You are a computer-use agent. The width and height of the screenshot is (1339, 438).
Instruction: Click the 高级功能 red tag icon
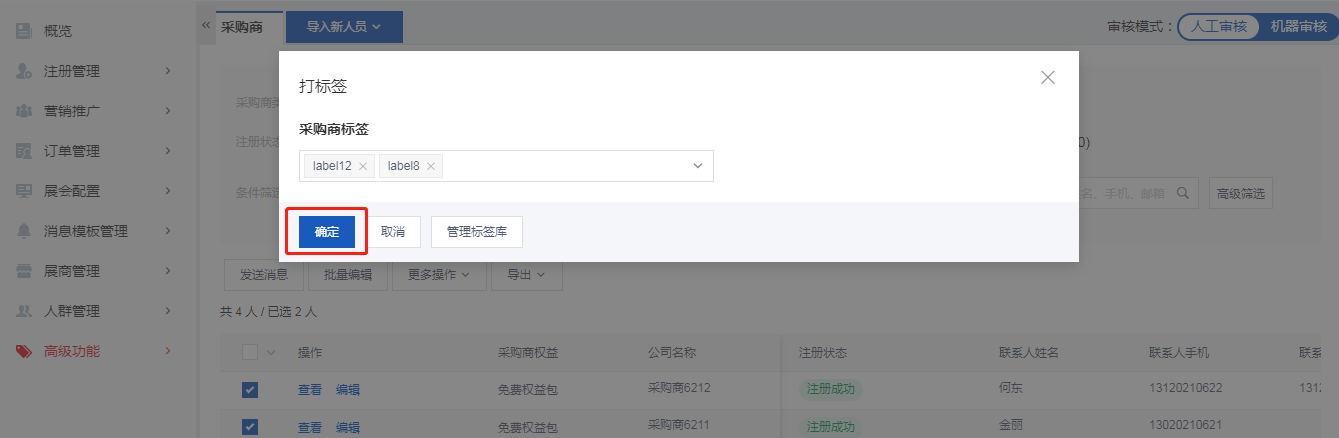24,351
